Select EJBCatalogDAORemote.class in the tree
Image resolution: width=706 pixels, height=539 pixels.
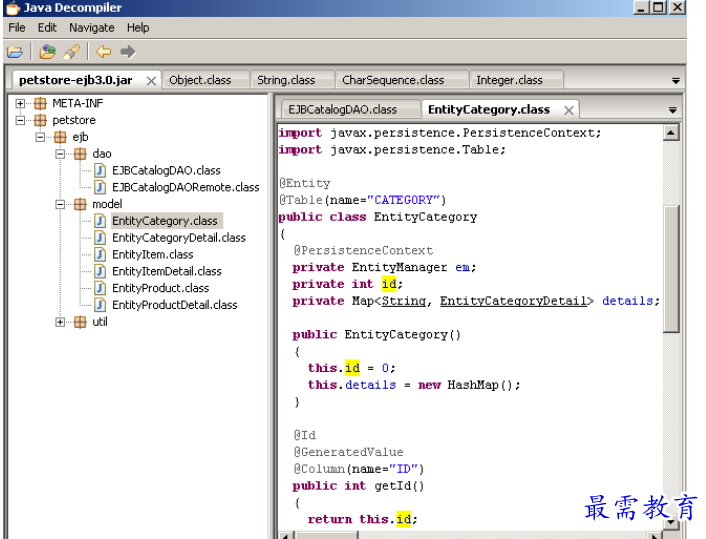[x=186, y=187]
